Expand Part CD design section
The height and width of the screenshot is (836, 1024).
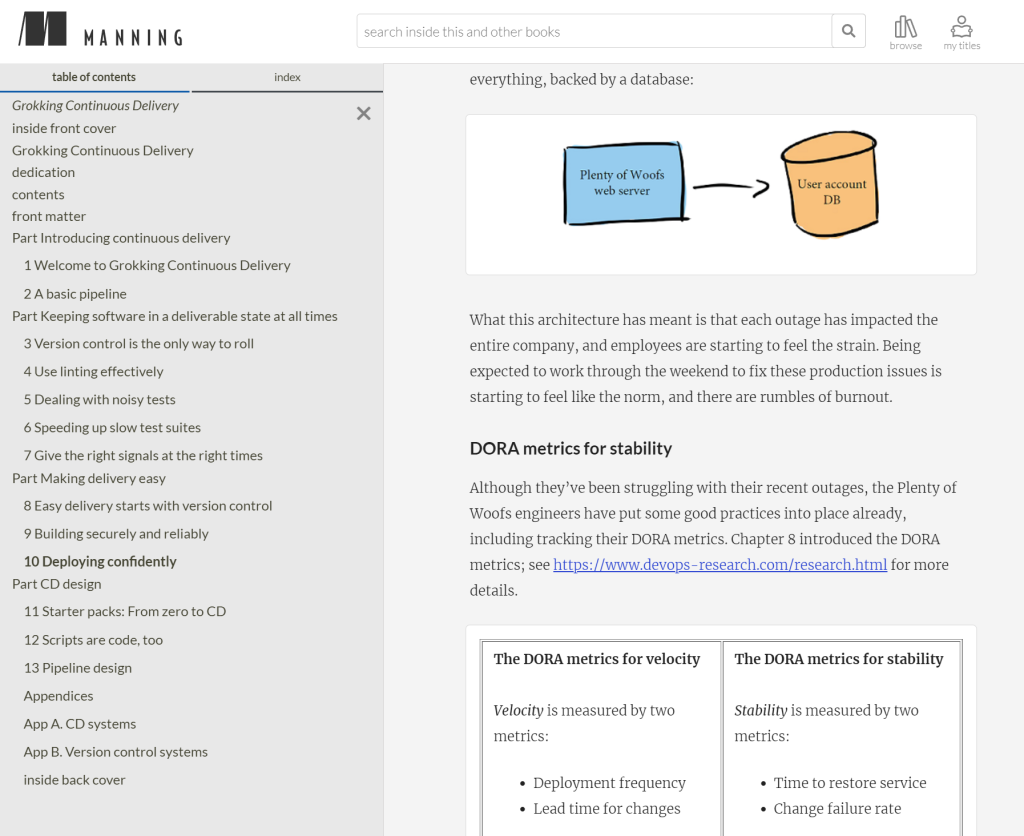pos(56,583)
